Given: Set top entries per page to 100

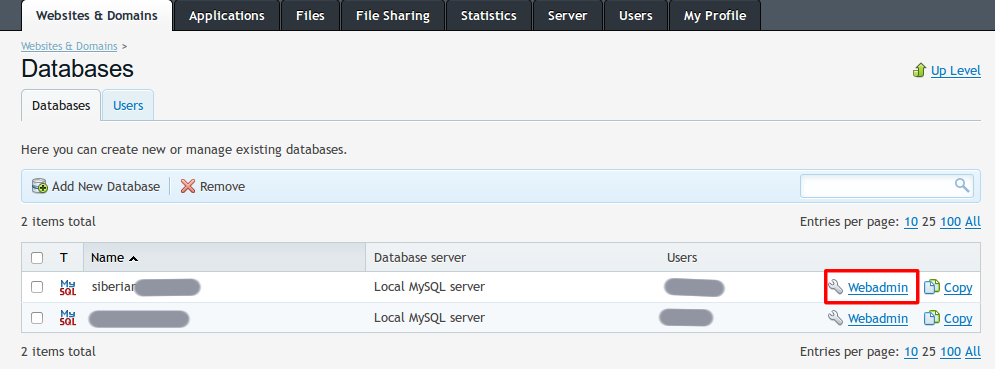Looking at the screenshot, I should (x=950, y=222).
